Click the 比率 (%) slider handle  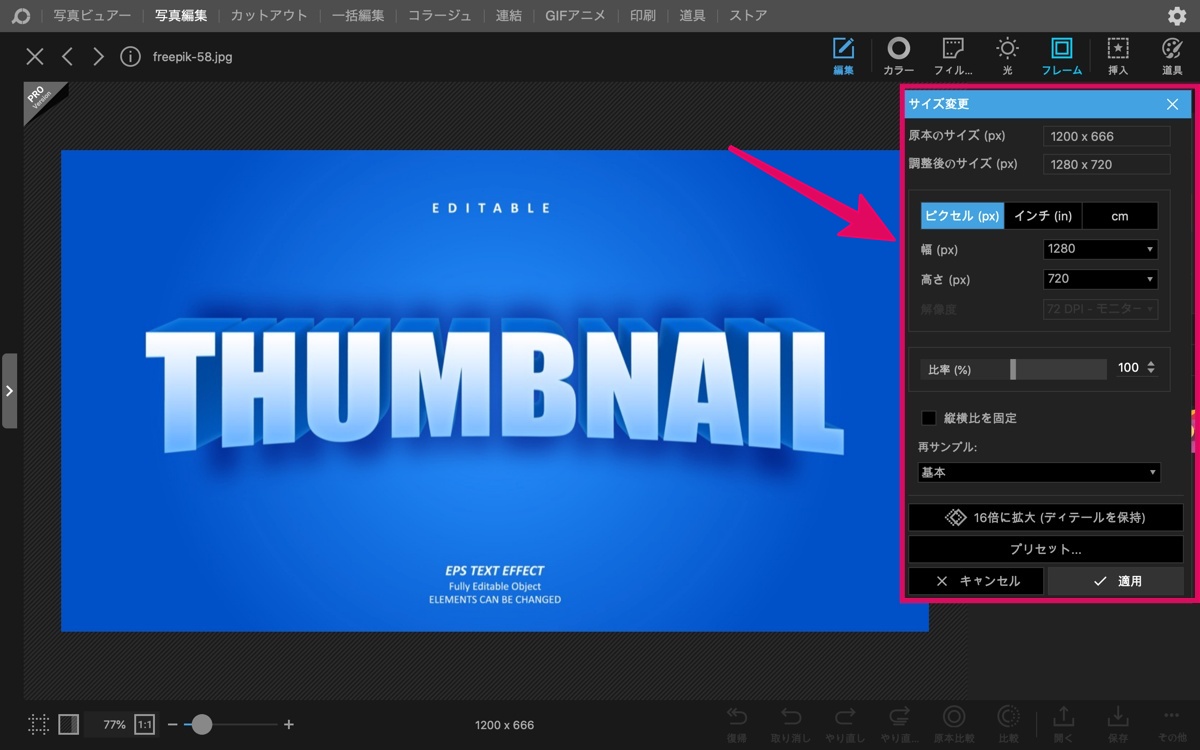pyautogui.click(x=1013, y=369)
